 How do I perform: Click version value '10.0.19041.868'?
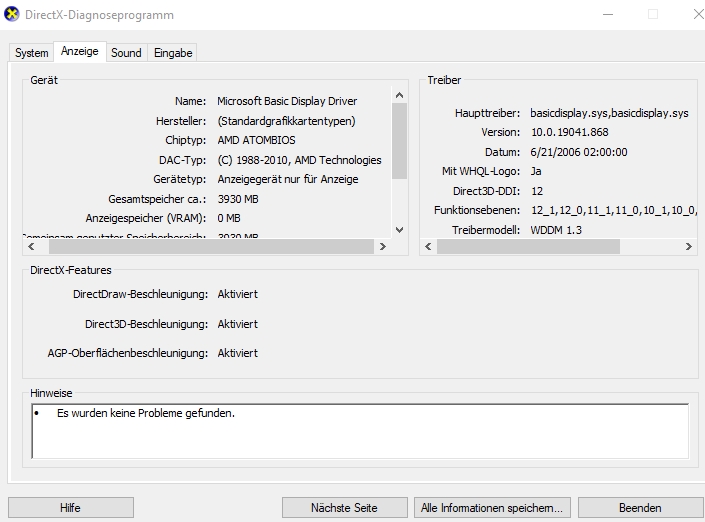click(570, 132)
